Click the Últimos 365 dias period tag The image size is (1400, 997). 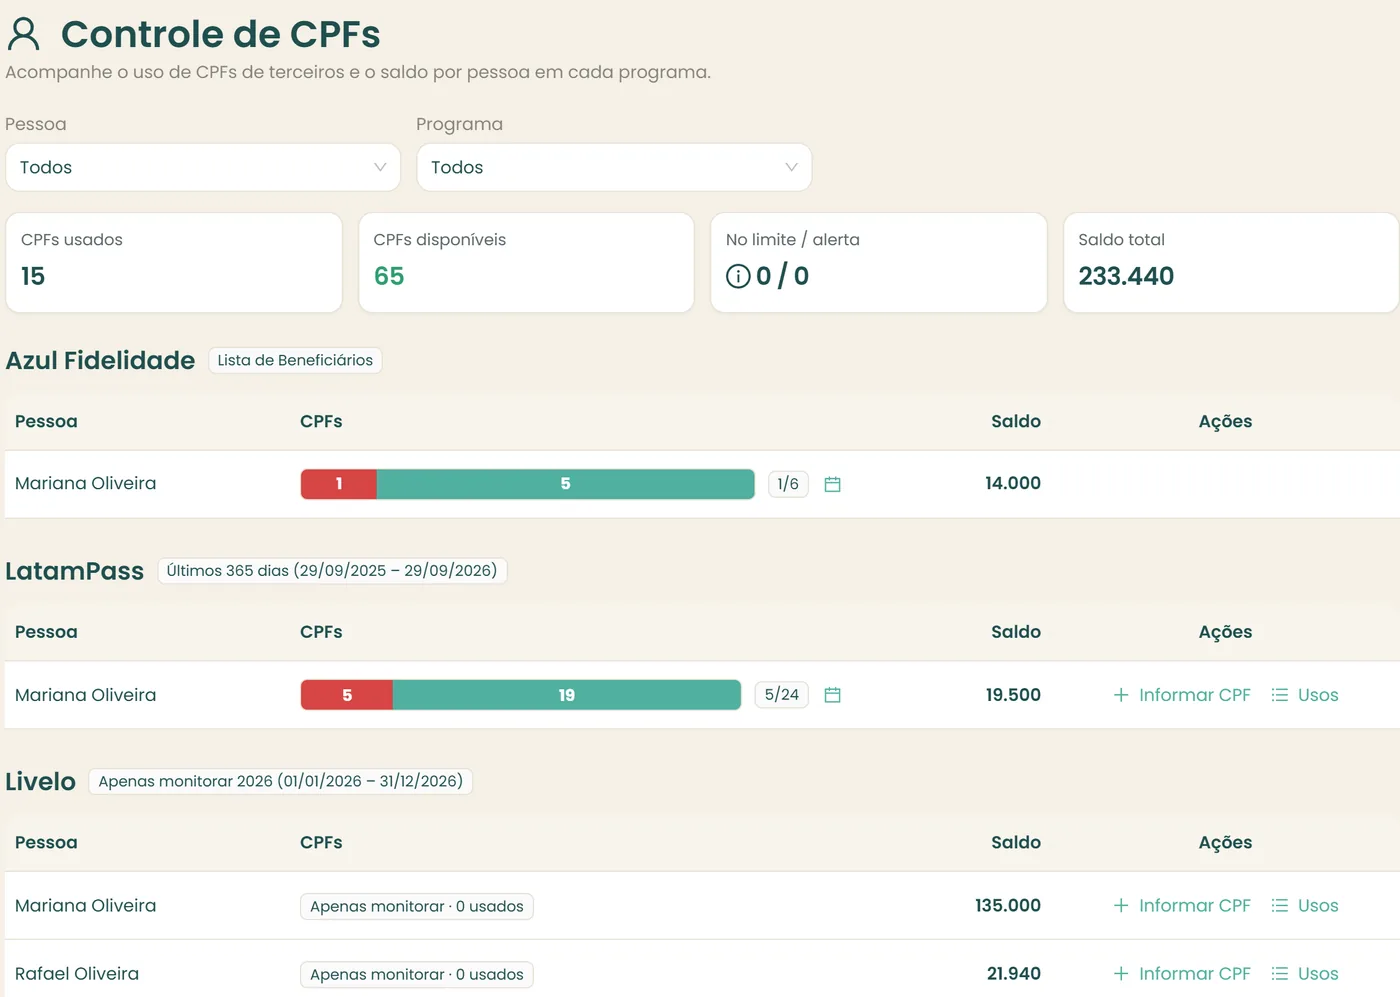click(332, 571)
